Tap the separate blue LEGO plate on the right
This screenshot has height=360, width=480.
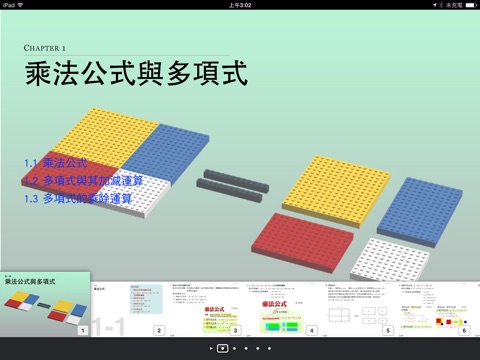[x=420, y=212]
